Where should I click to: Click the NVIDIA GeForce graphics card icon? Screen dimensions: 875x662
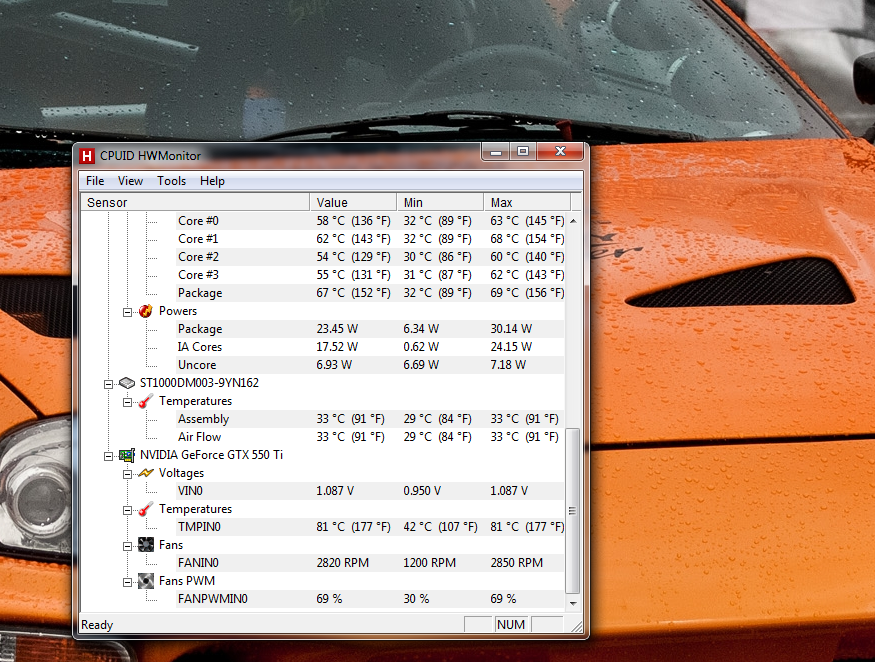(x=127, y=455)
